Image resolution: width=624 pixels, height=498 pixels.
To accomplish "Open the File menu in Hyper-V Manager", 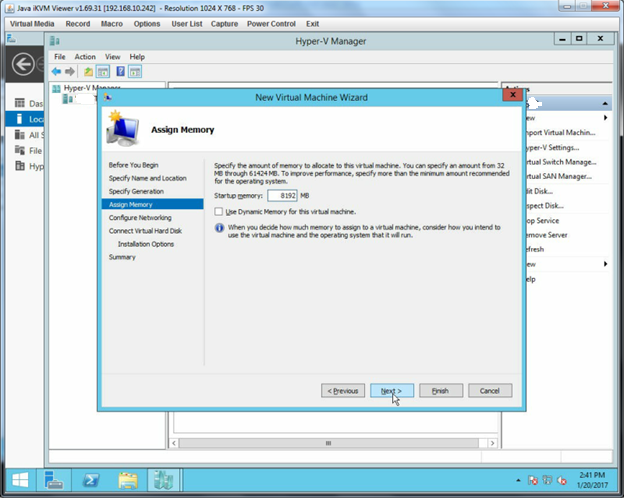I will (x=60, y=57).
